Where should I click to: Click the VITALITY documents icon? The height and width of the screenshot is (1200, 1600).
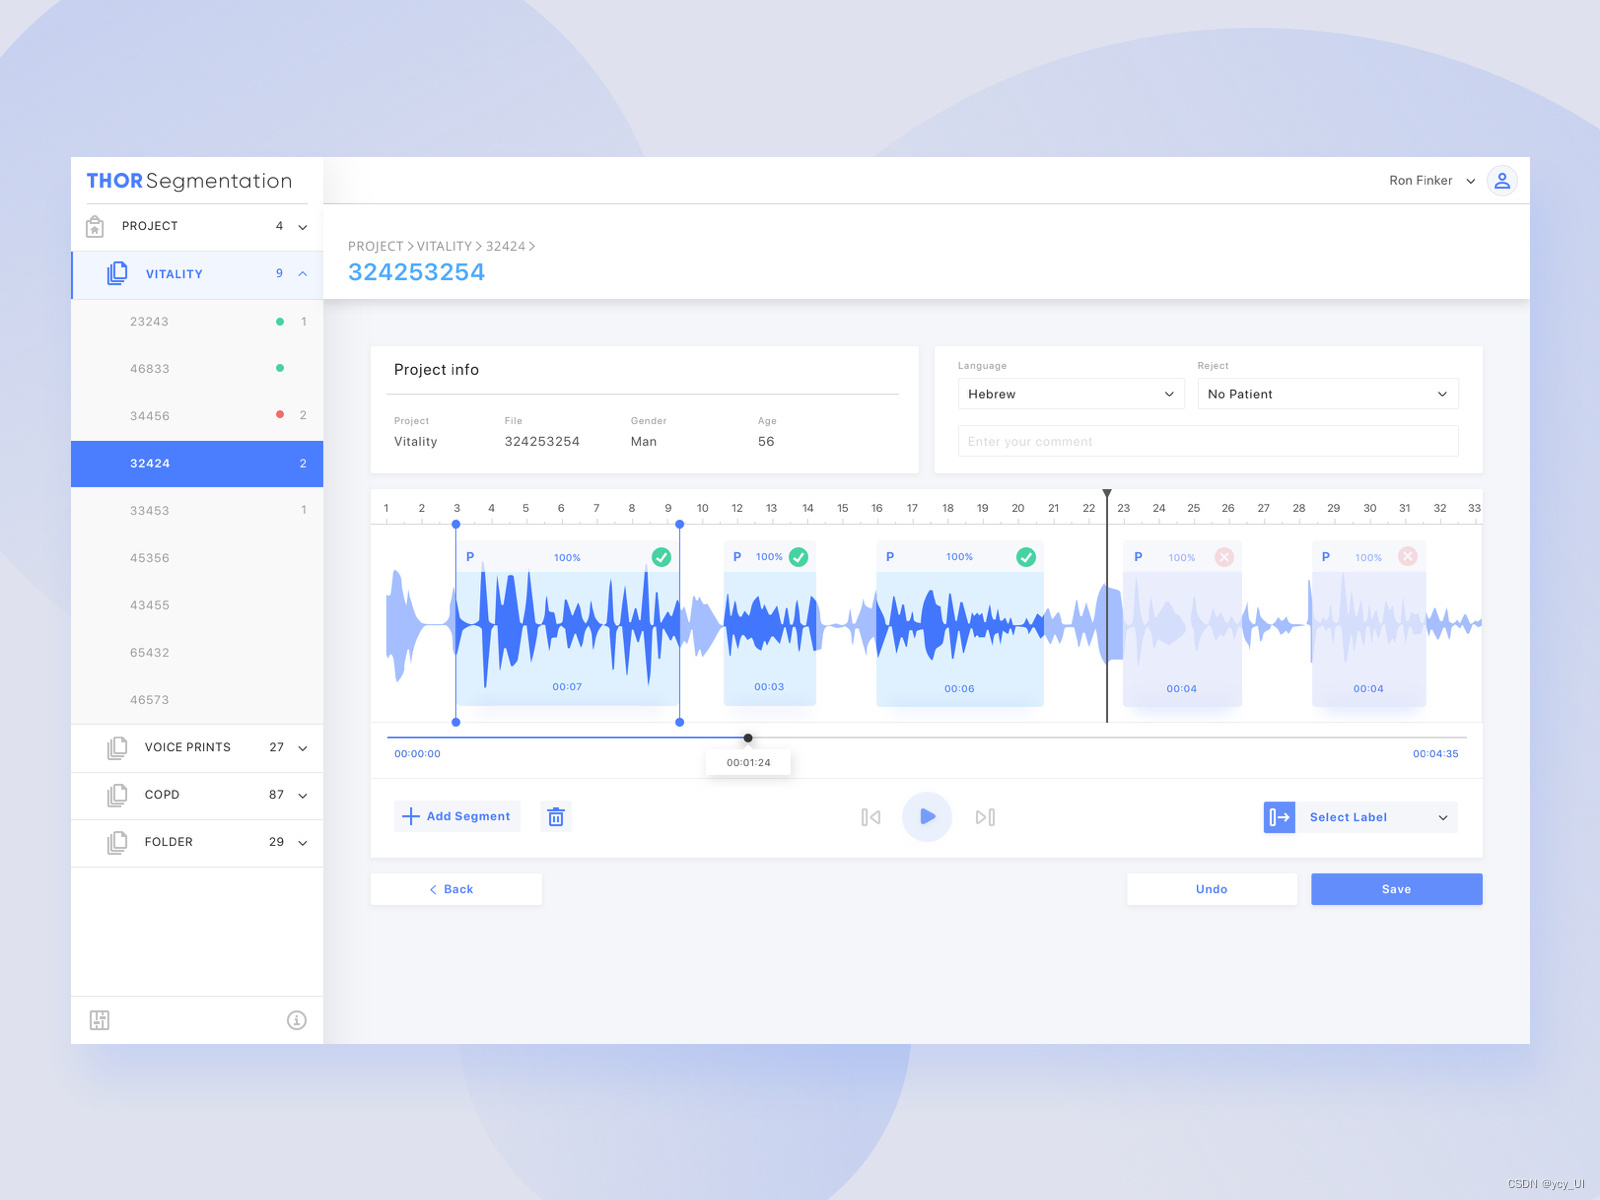[x=117, y=273]
